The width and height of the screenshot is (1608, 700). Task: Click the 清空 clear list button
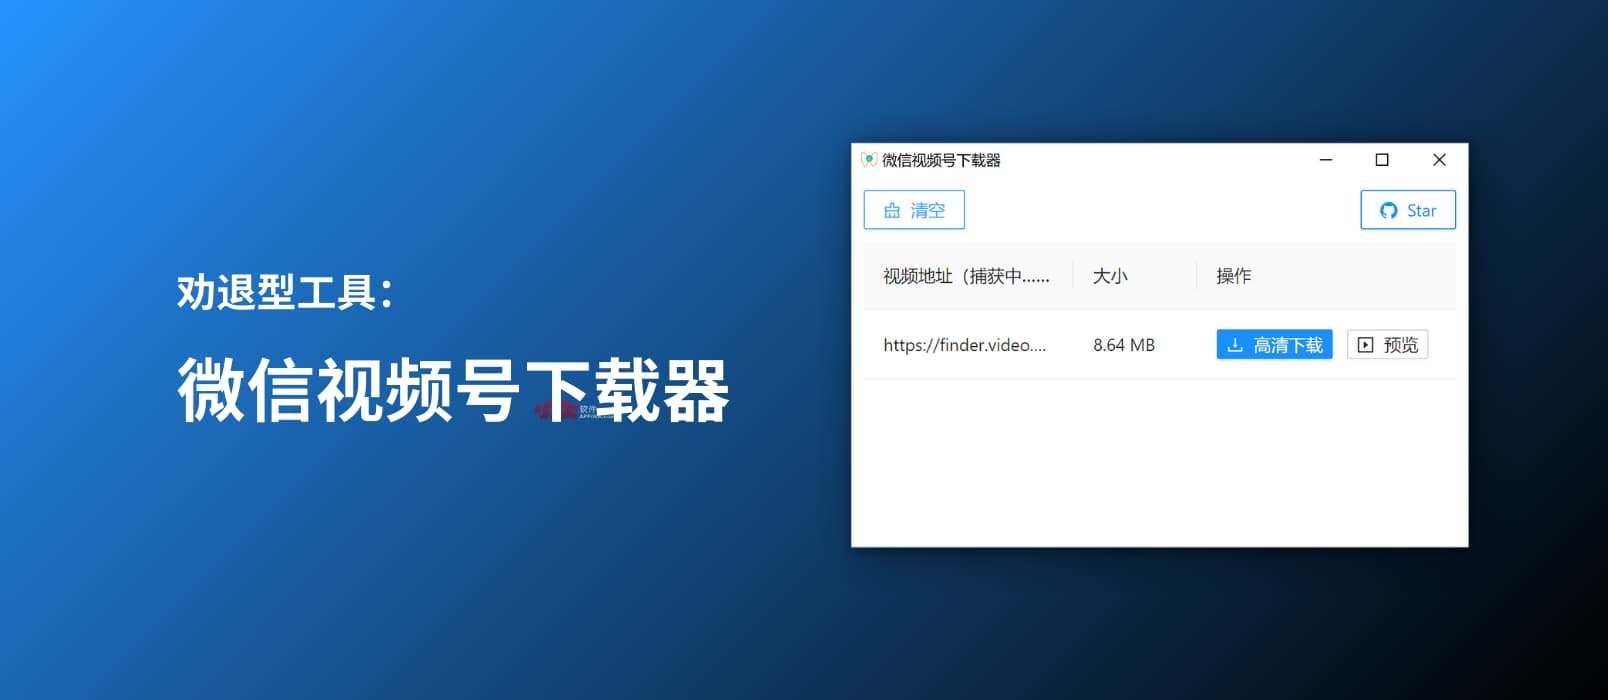click(x=914, y=210)
